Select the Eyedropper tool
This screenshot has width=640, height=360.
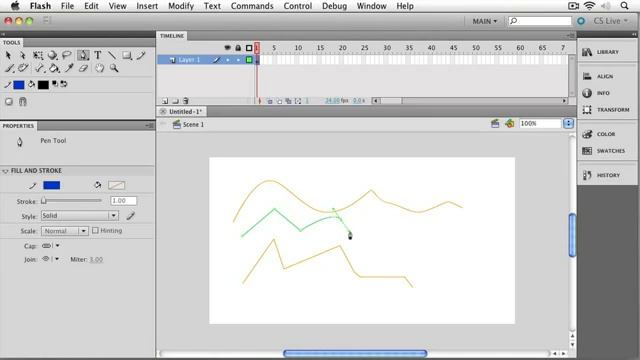69,68
